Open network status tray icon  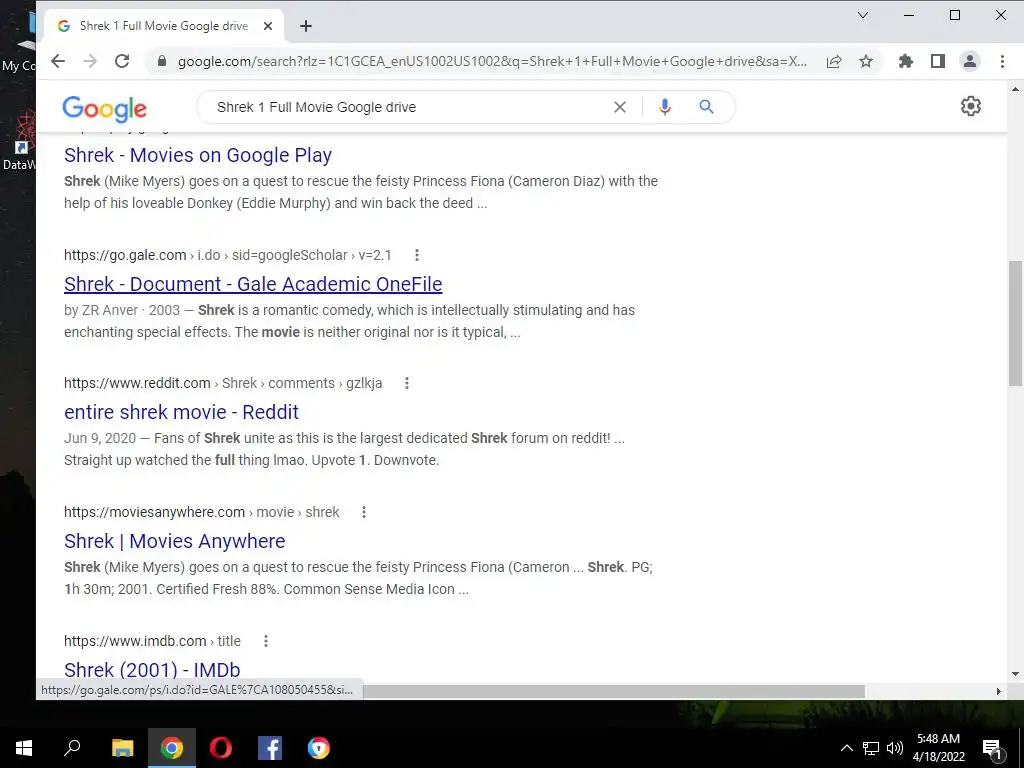871,748
